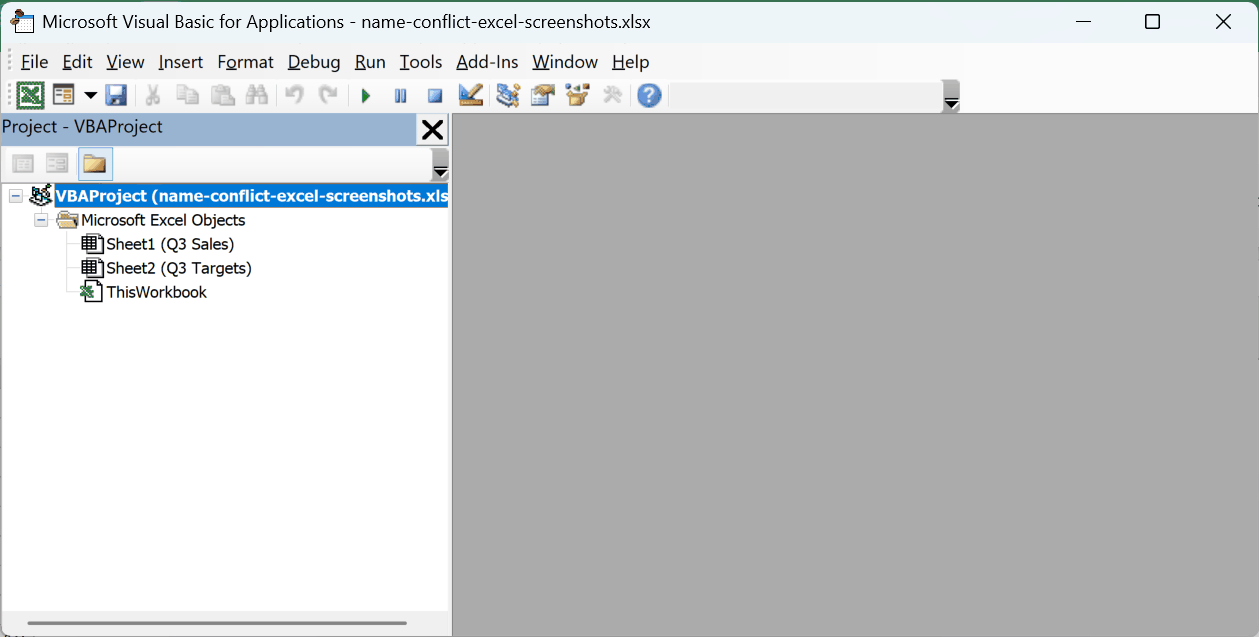Toggle Folders view in Project pane

click(95, 163)
